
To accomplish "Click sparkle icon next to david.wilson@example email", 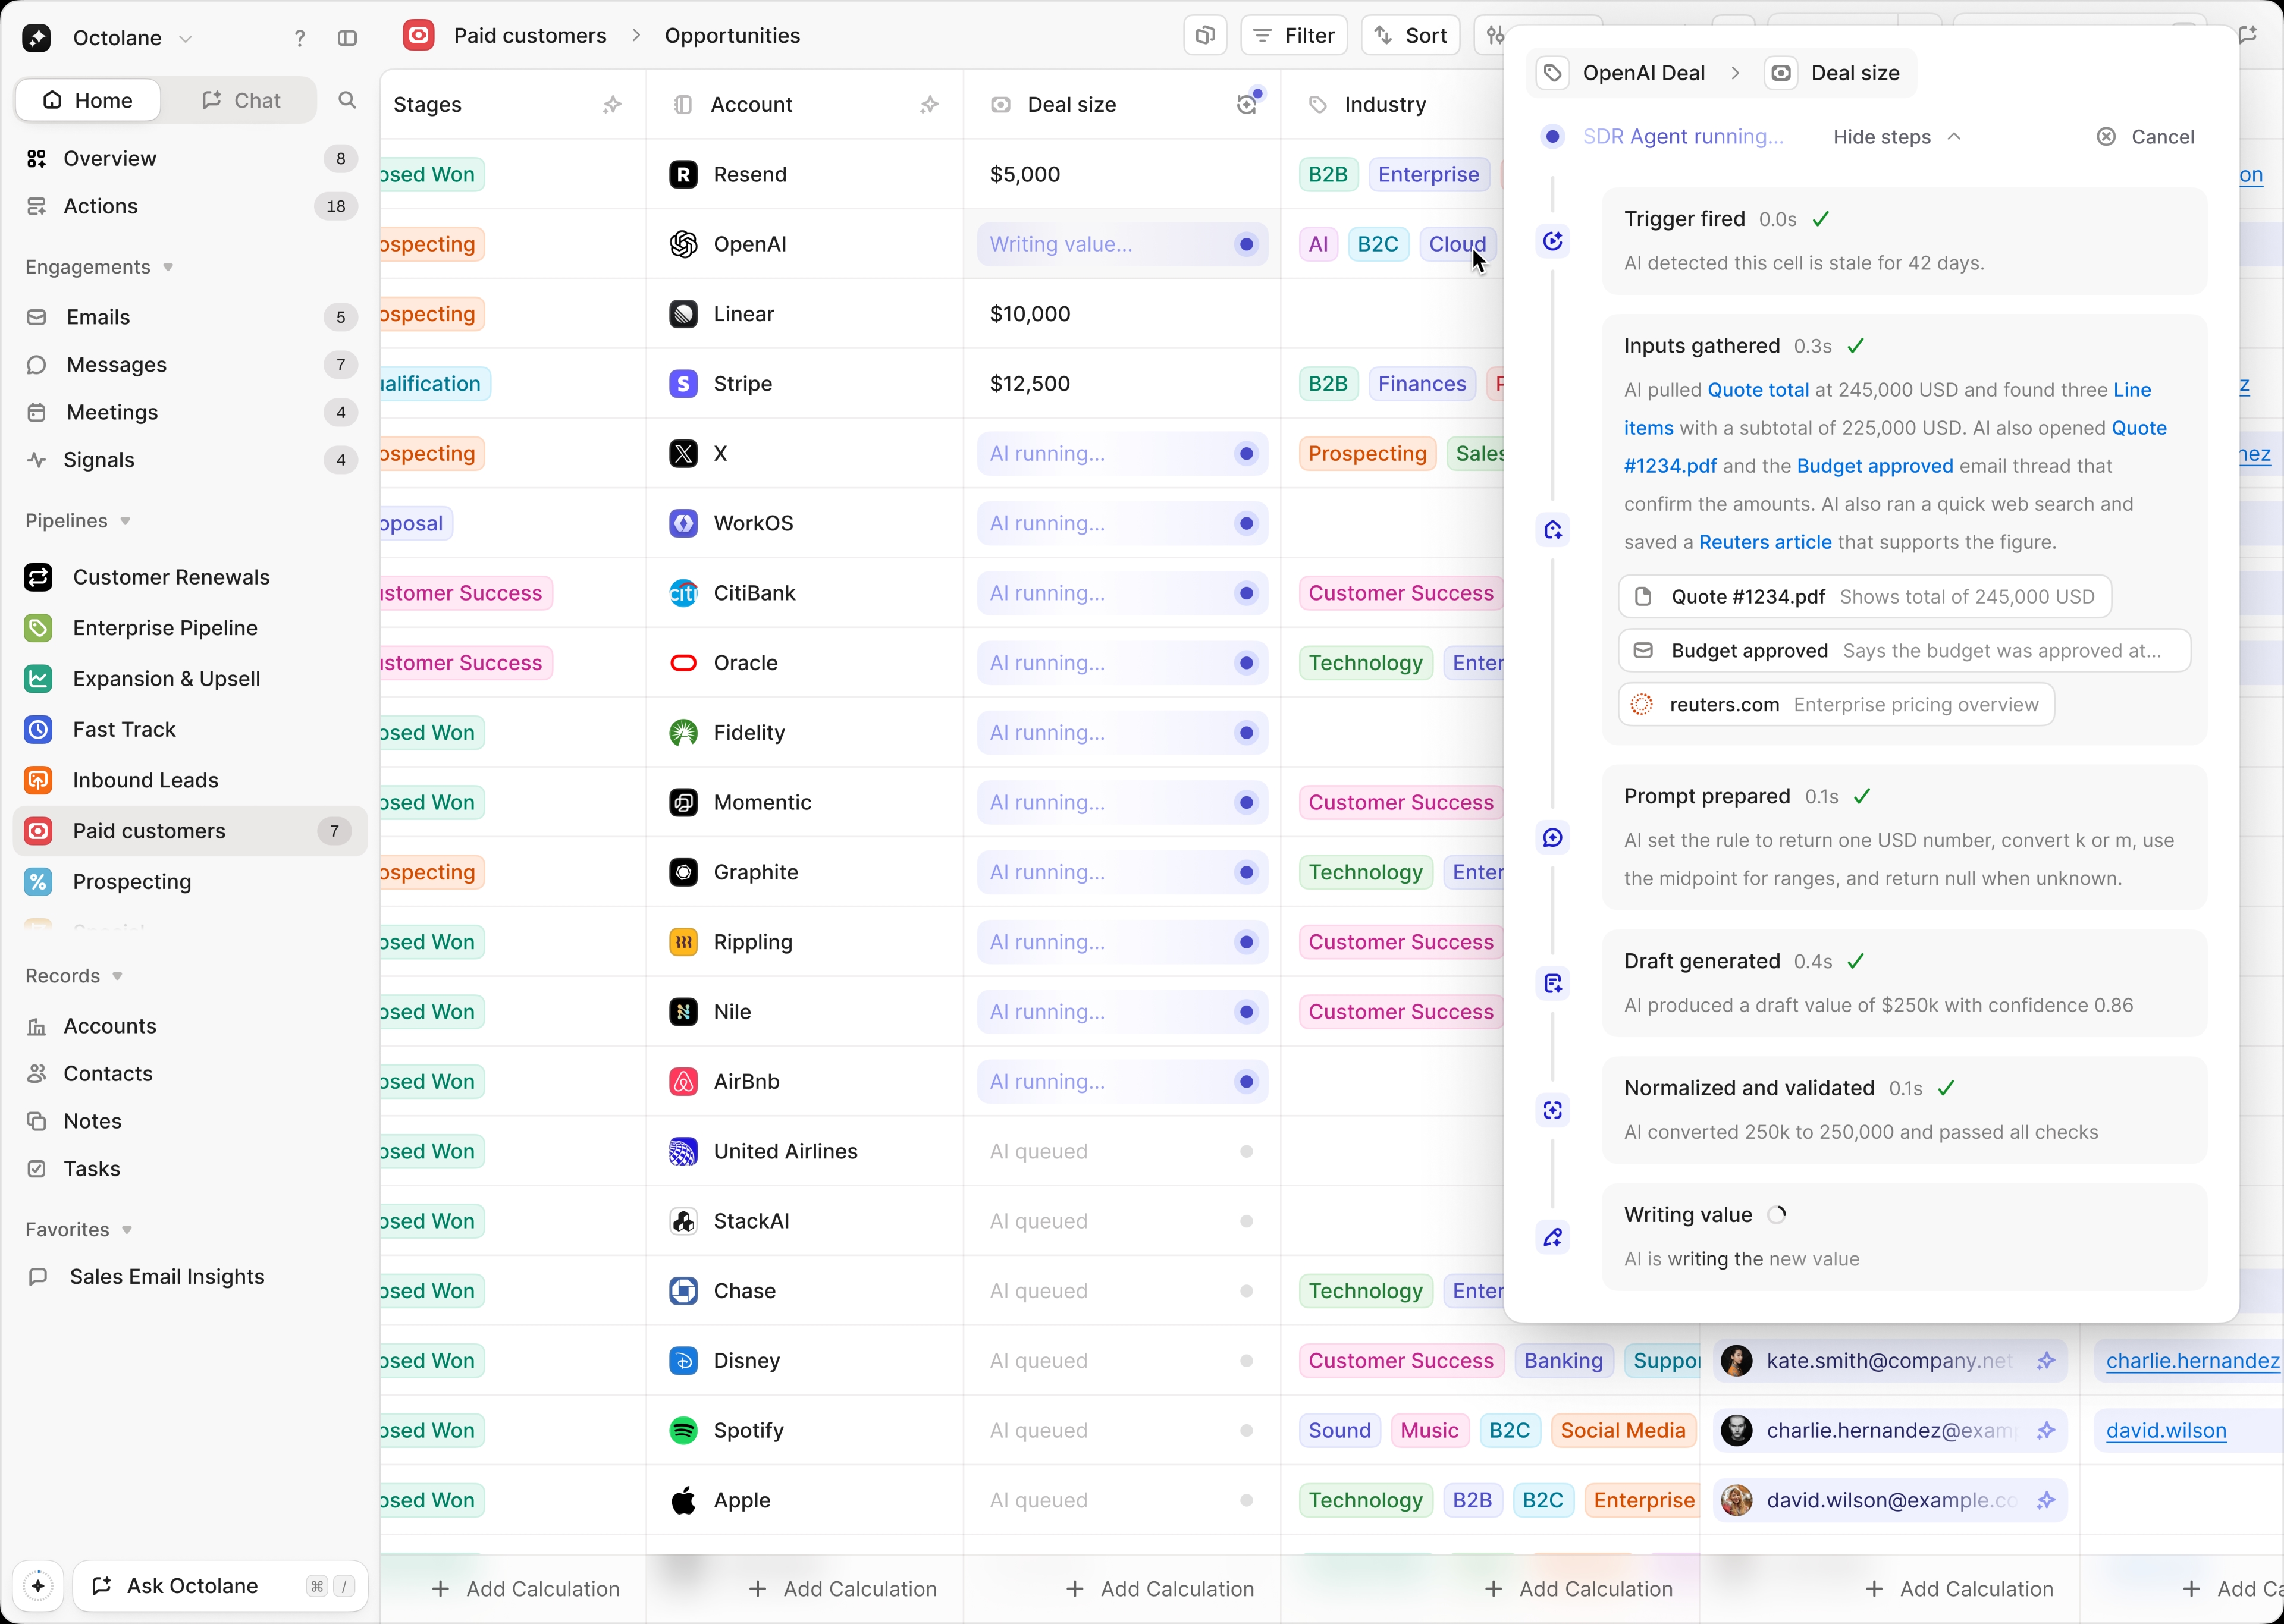I will (2046, 1501).
